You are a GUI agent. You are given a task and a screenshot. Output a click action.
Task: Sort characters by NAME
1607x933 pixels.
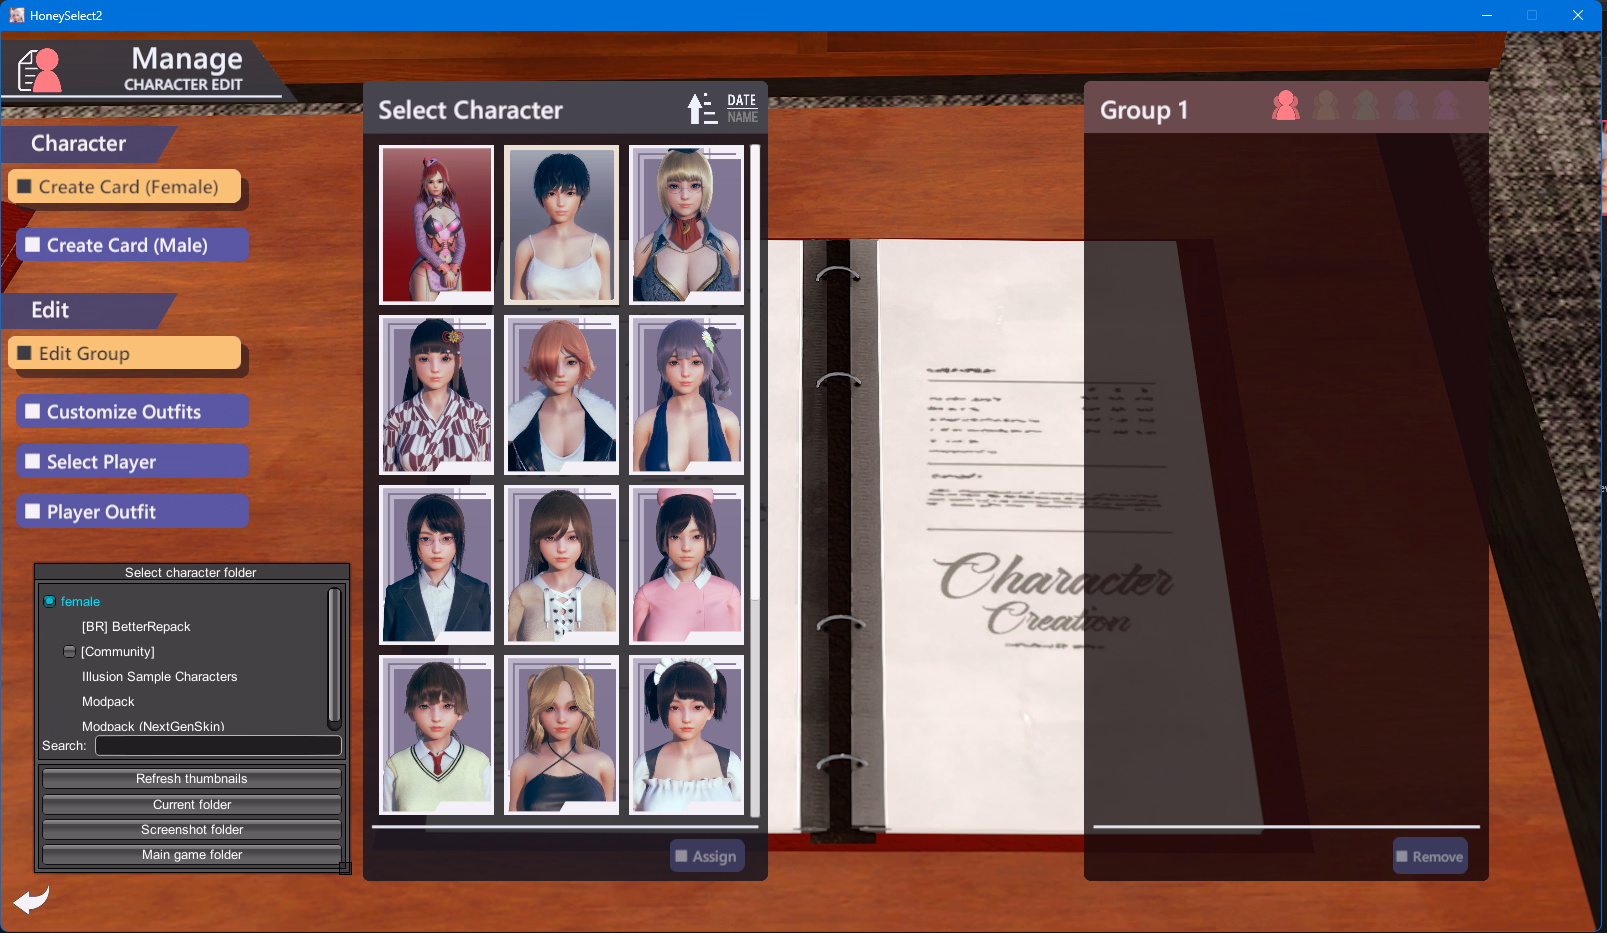742,117
